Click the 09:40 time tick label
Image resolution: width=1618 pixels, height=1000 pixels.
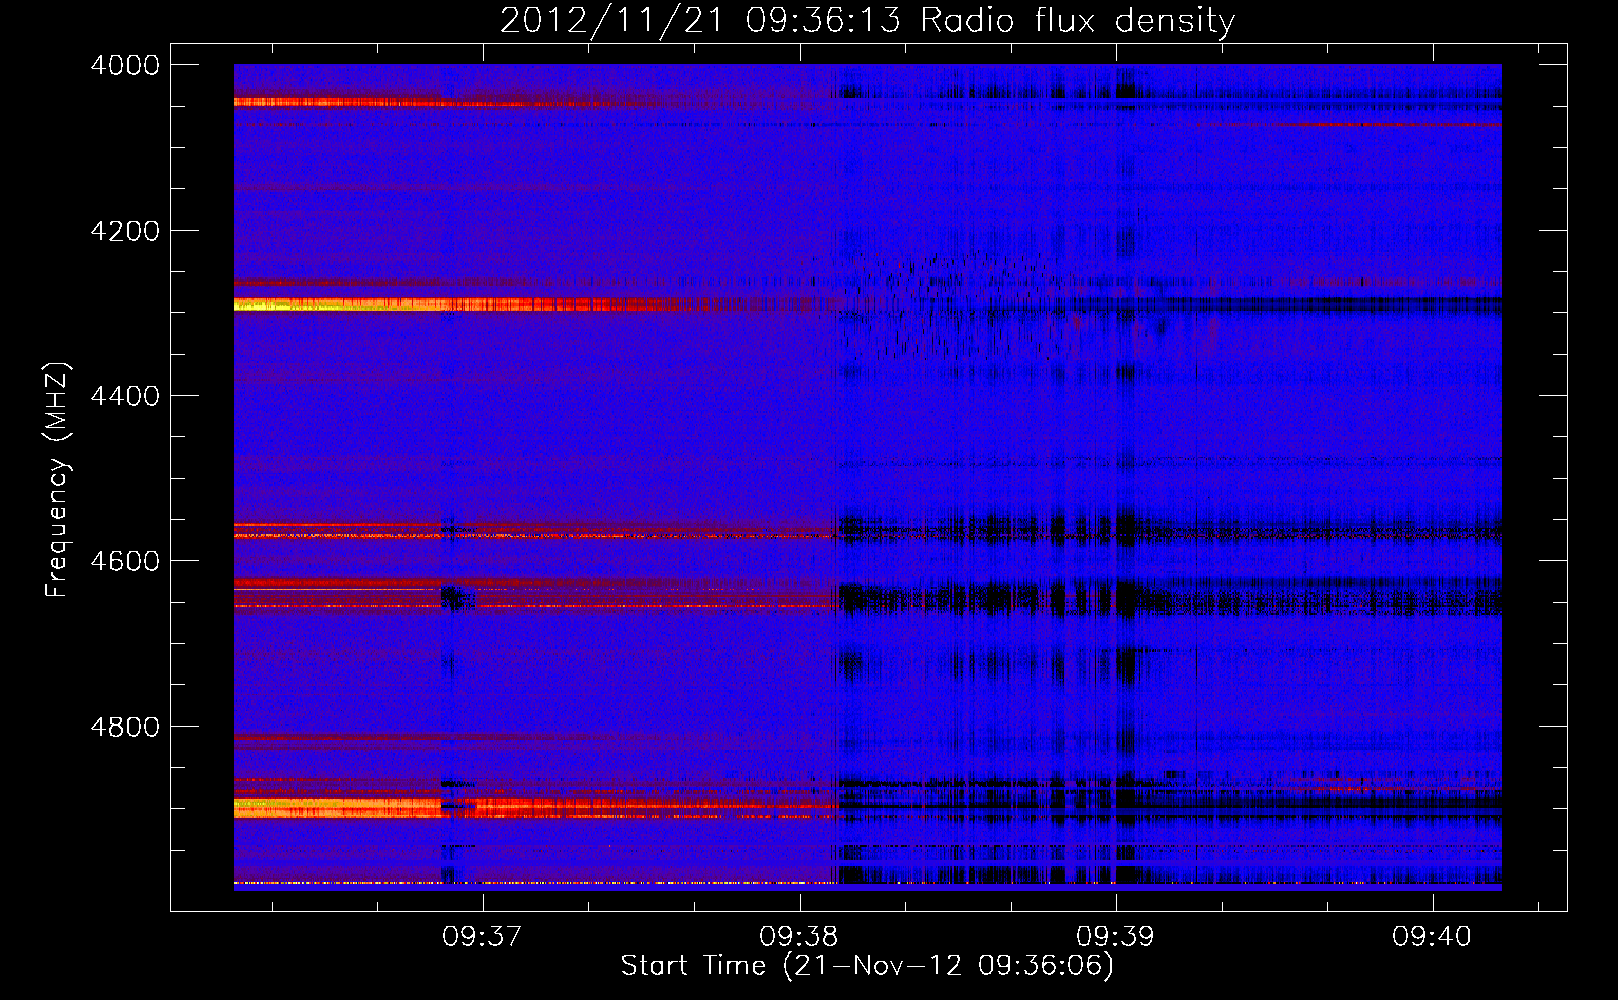1432,936
